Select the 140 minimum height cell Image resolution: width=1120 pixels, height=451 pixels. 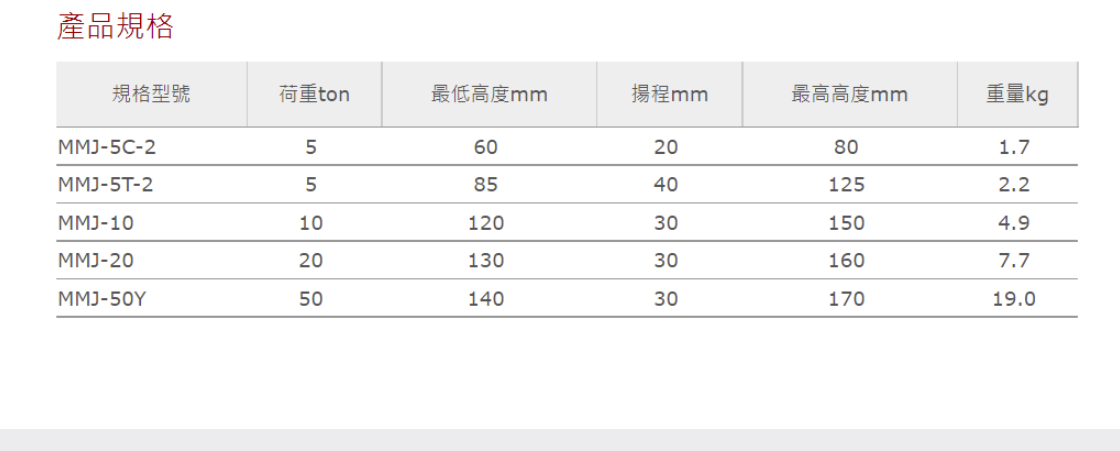click(x=486, y=299)
